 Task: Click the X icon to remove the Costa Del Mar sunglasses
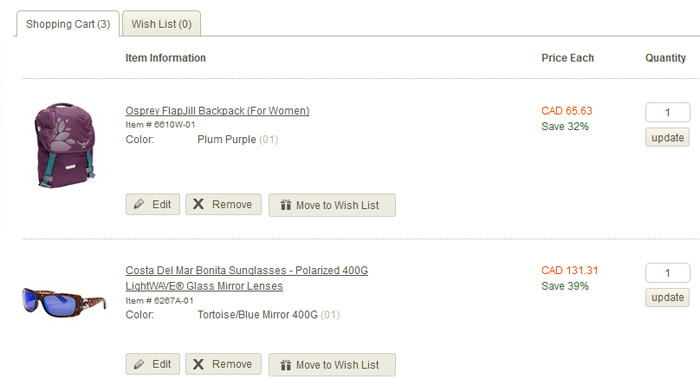198,364
